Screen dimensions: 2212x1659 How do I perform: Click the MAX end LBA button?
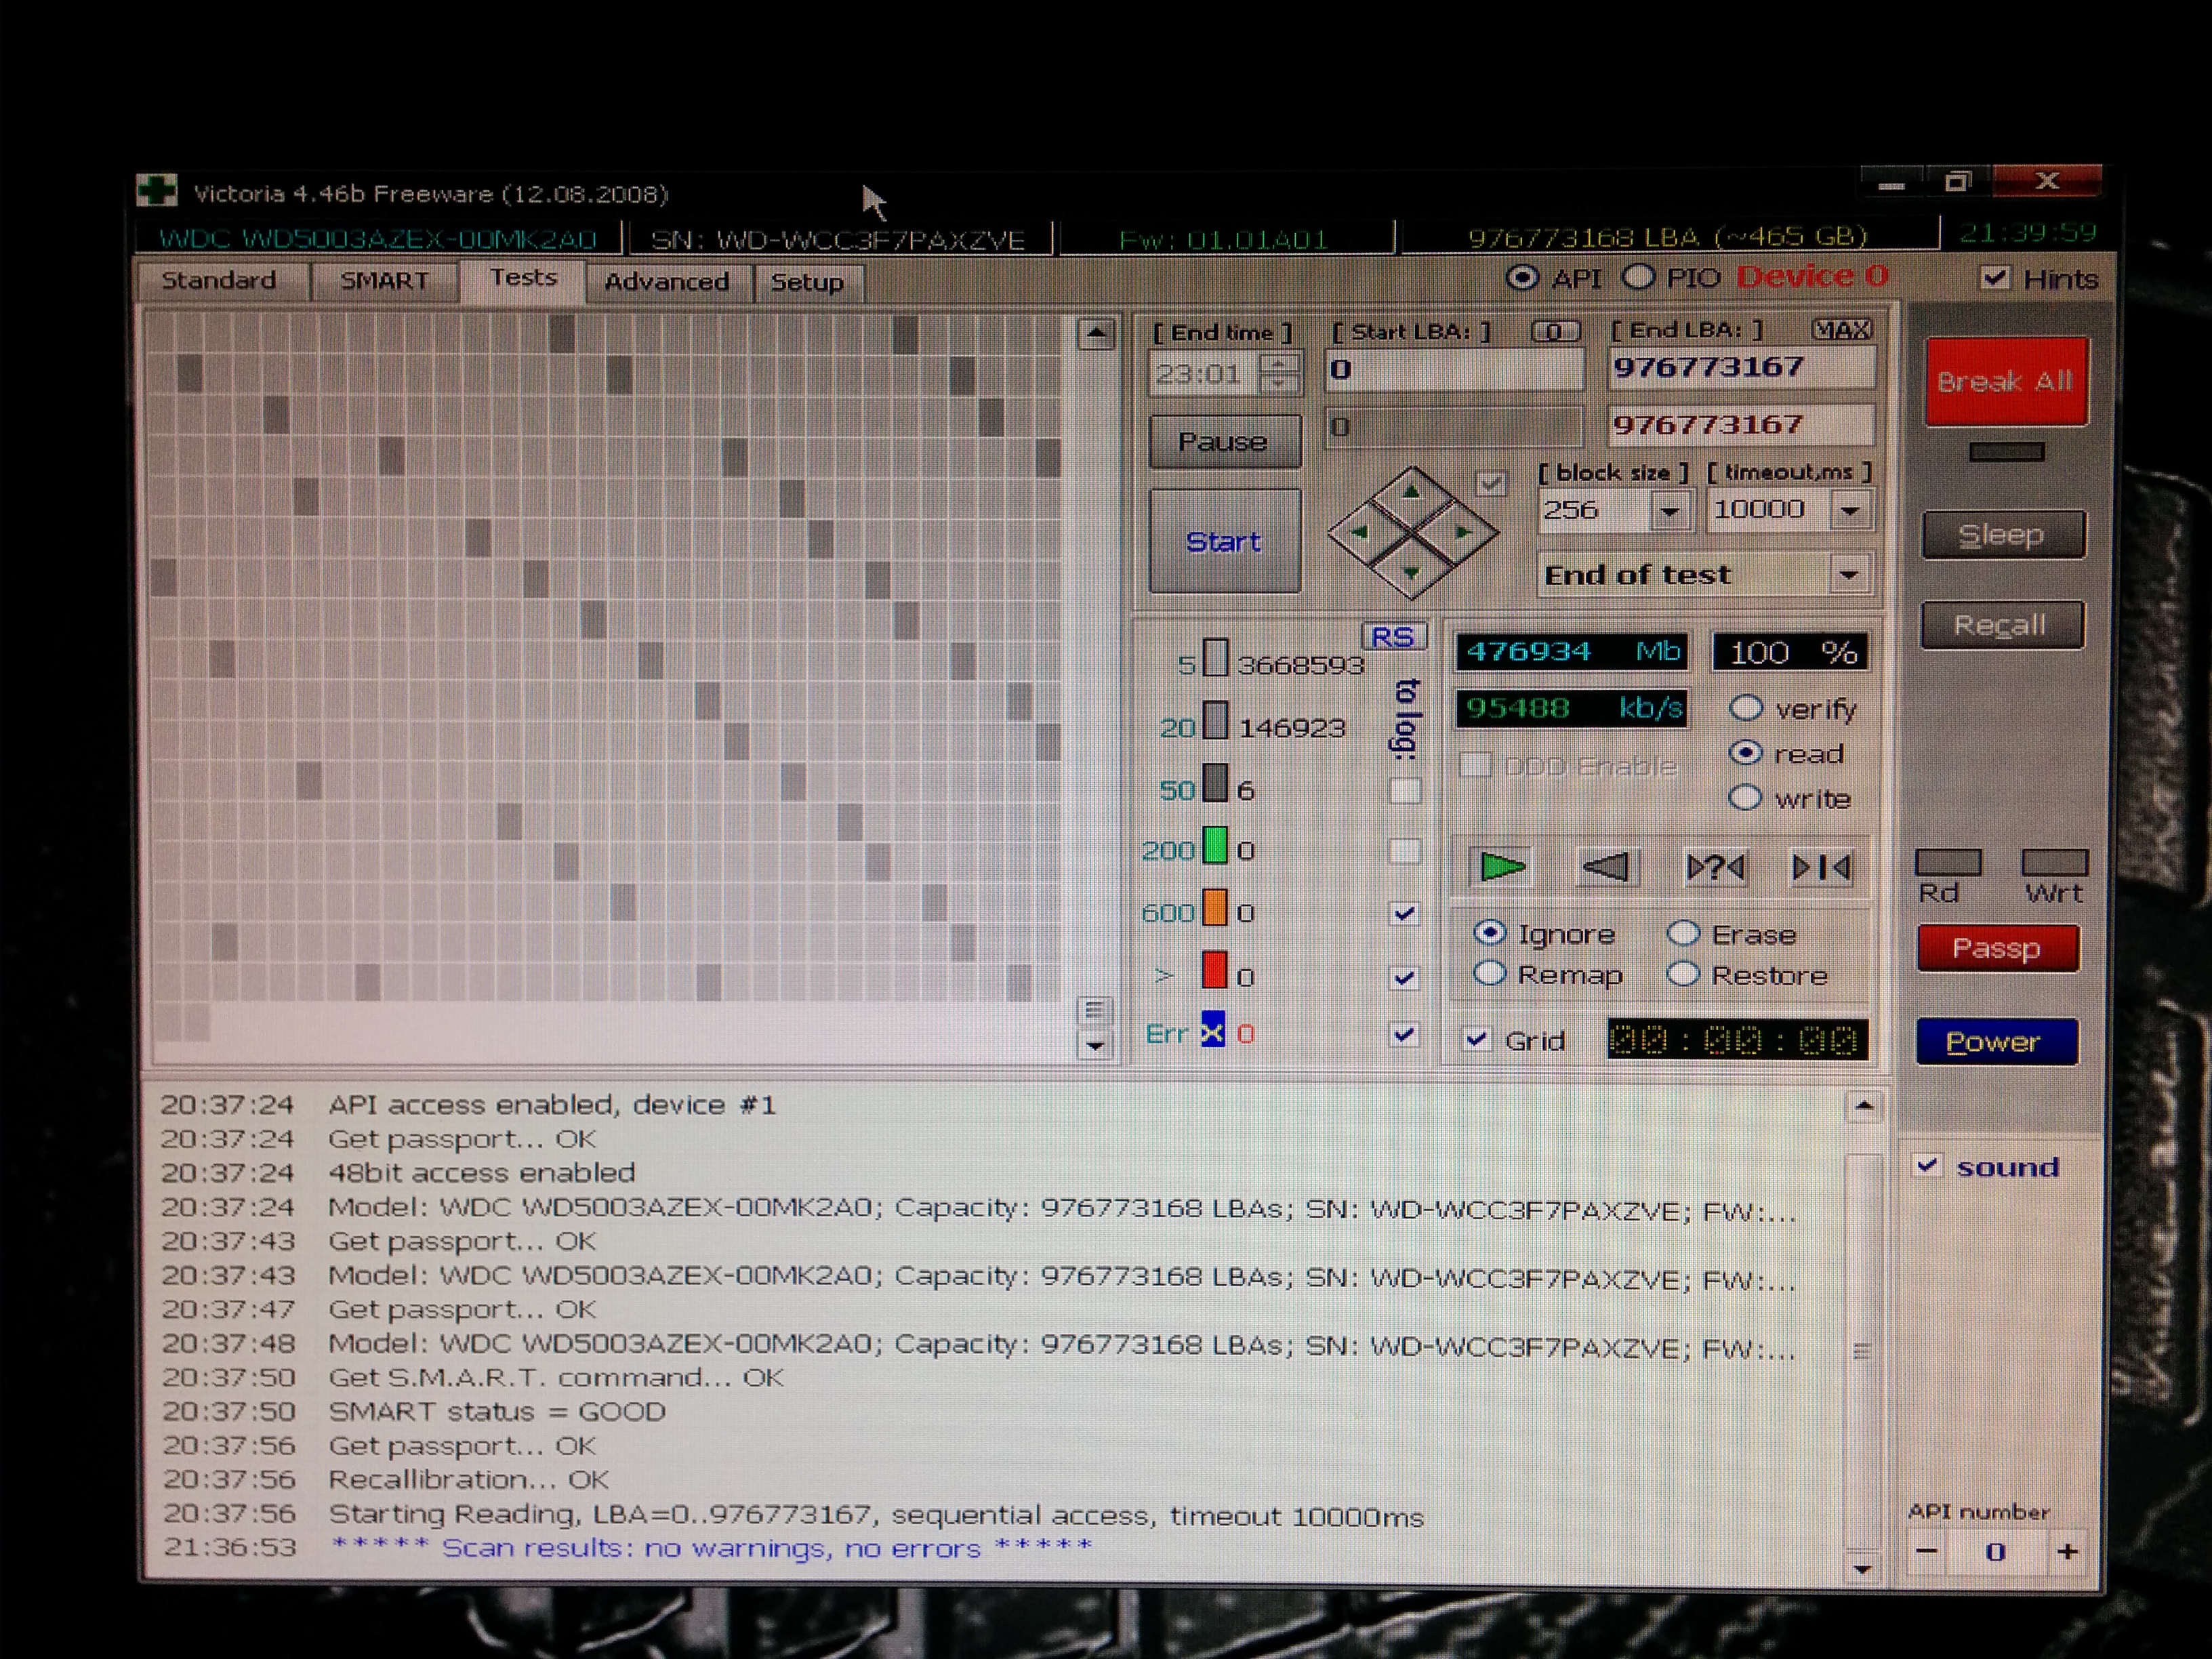1841,329
